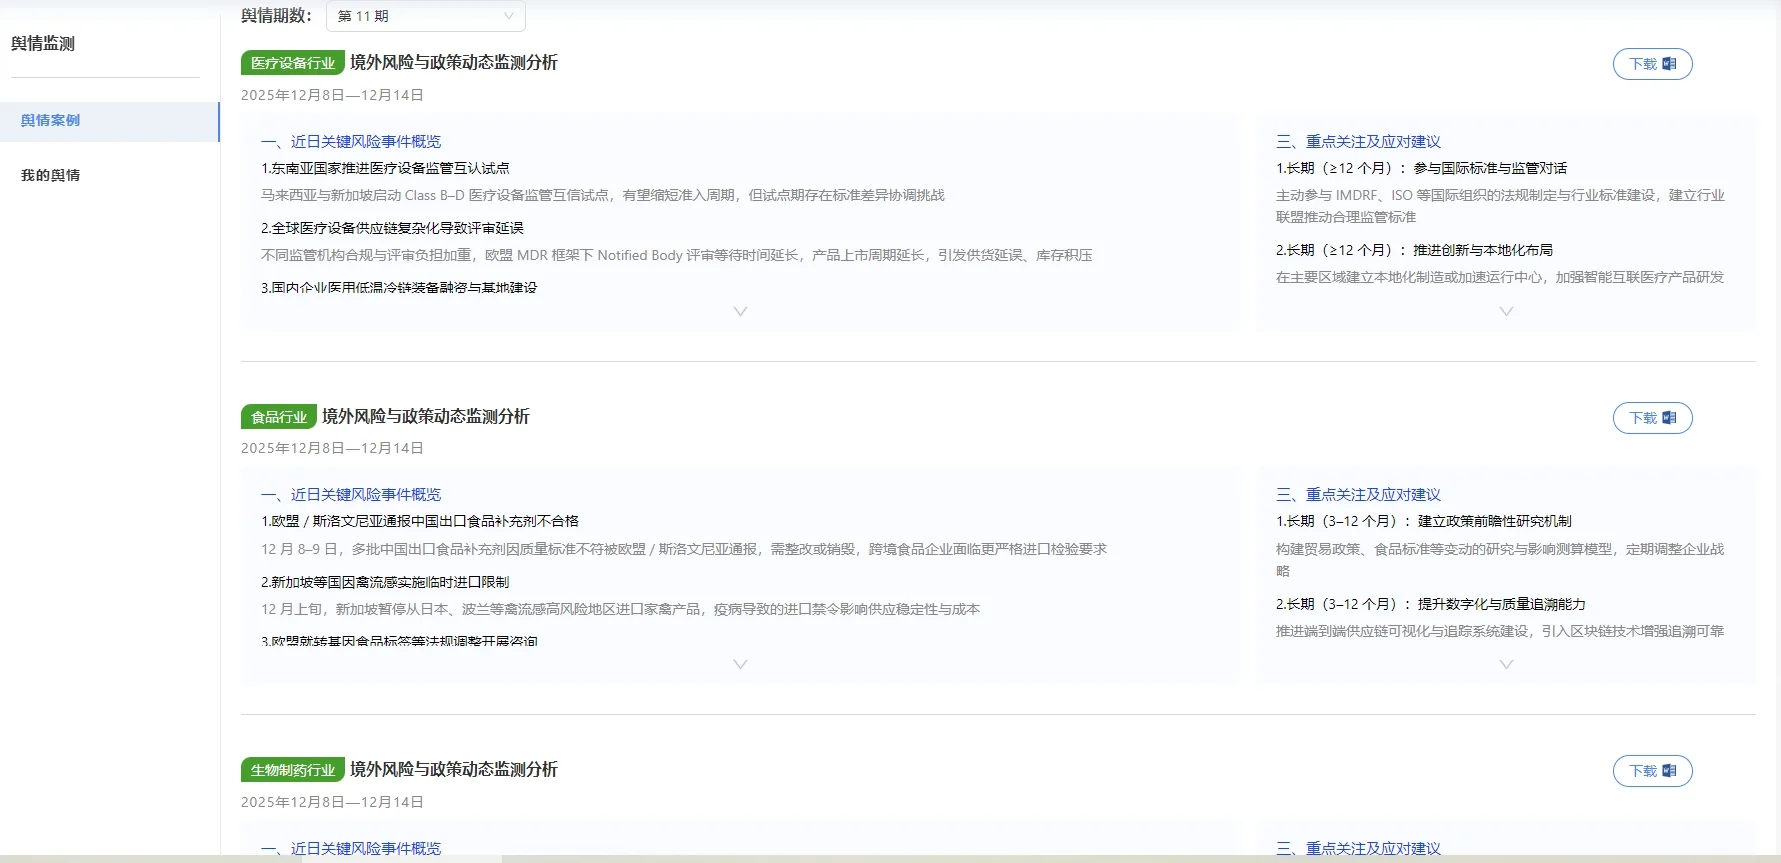Expand 医疗设备行业 近日关键风险事件概览 chevron

pyautogui.click(x=740, y=311)
